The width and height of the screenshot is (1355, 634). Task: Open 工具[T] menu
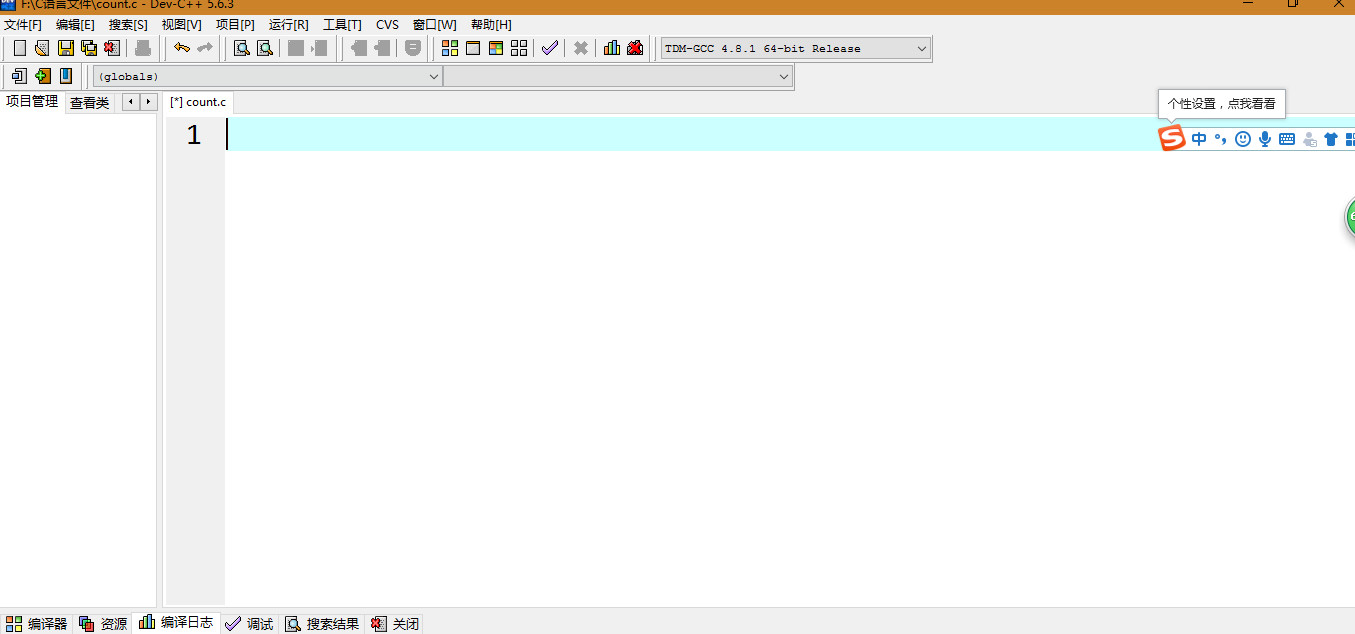click(x=342, y=24)
